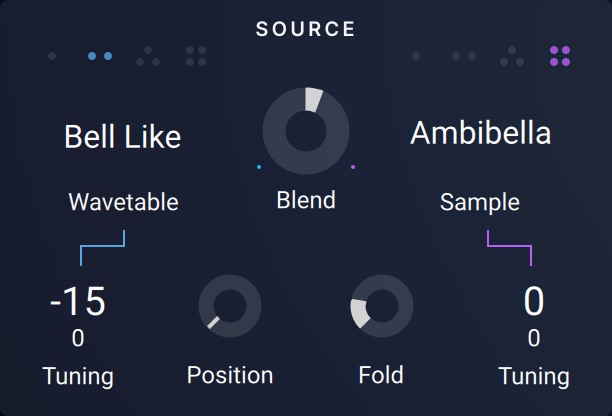Click the sample coarse tuning large 0 value

534,301
